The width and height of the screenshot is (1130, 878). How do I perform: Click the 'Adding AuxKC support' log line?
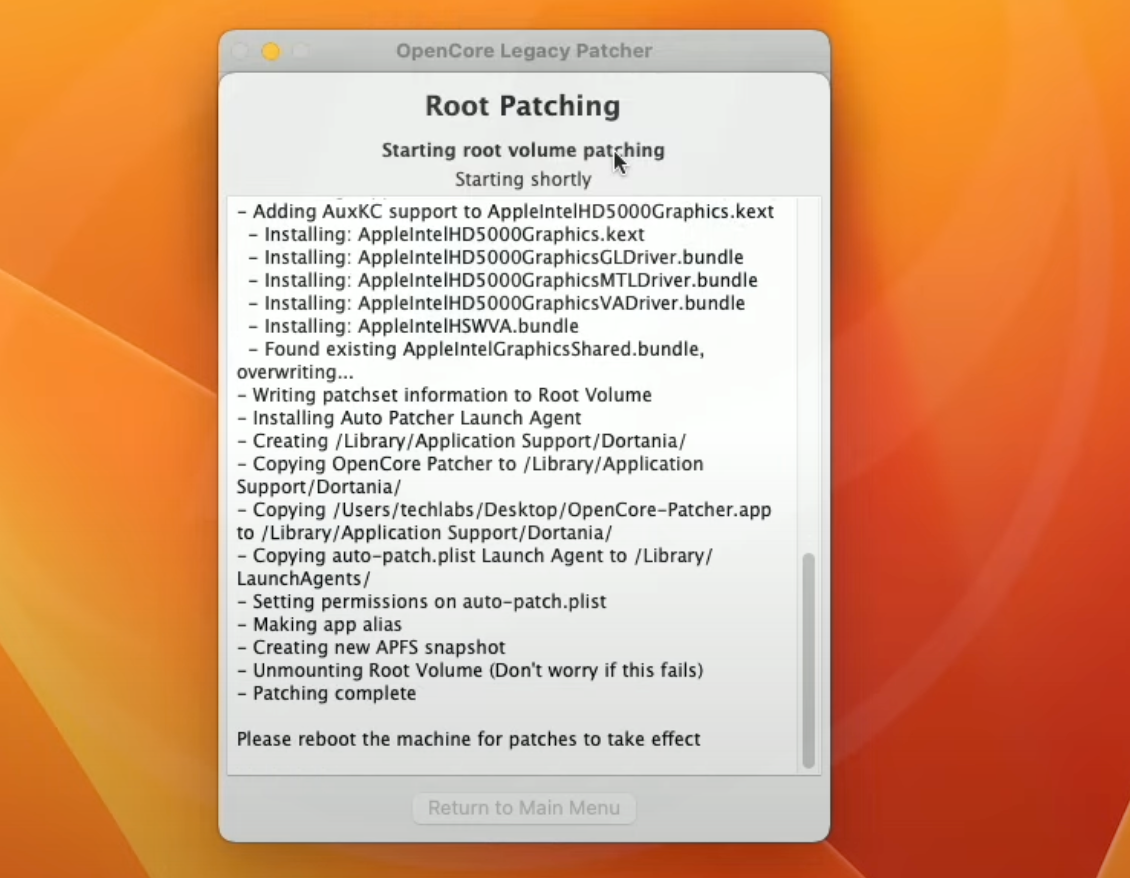pyautogui.click(x=505, y=211)
